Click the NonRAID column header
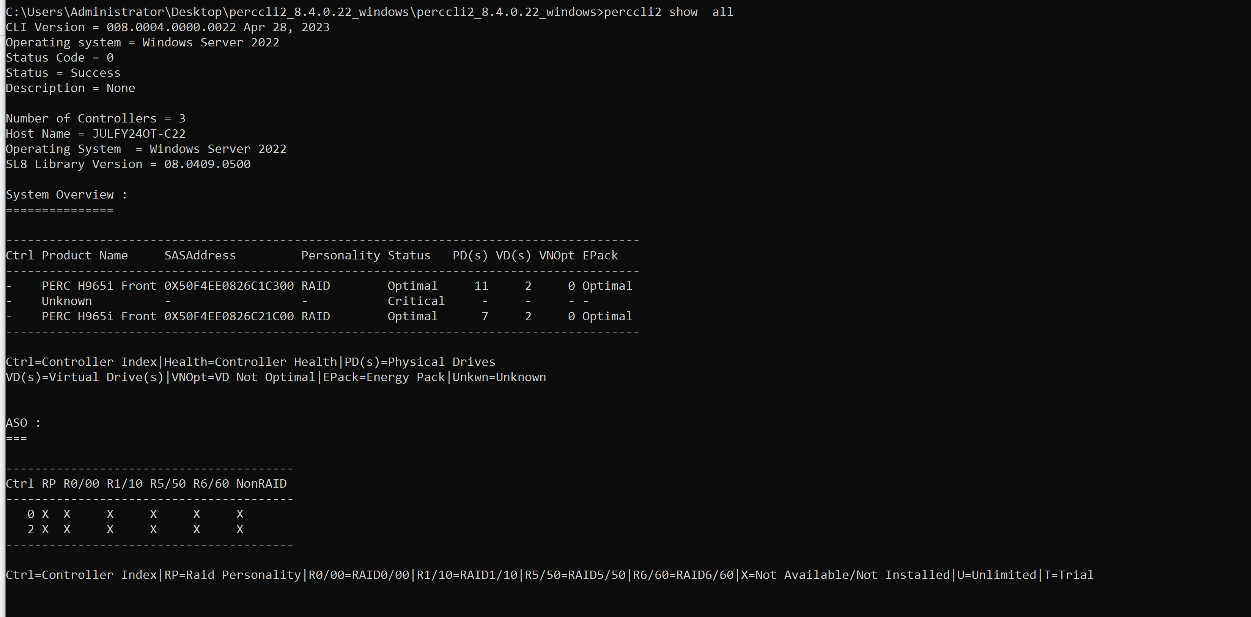 [x=261, y=484]
